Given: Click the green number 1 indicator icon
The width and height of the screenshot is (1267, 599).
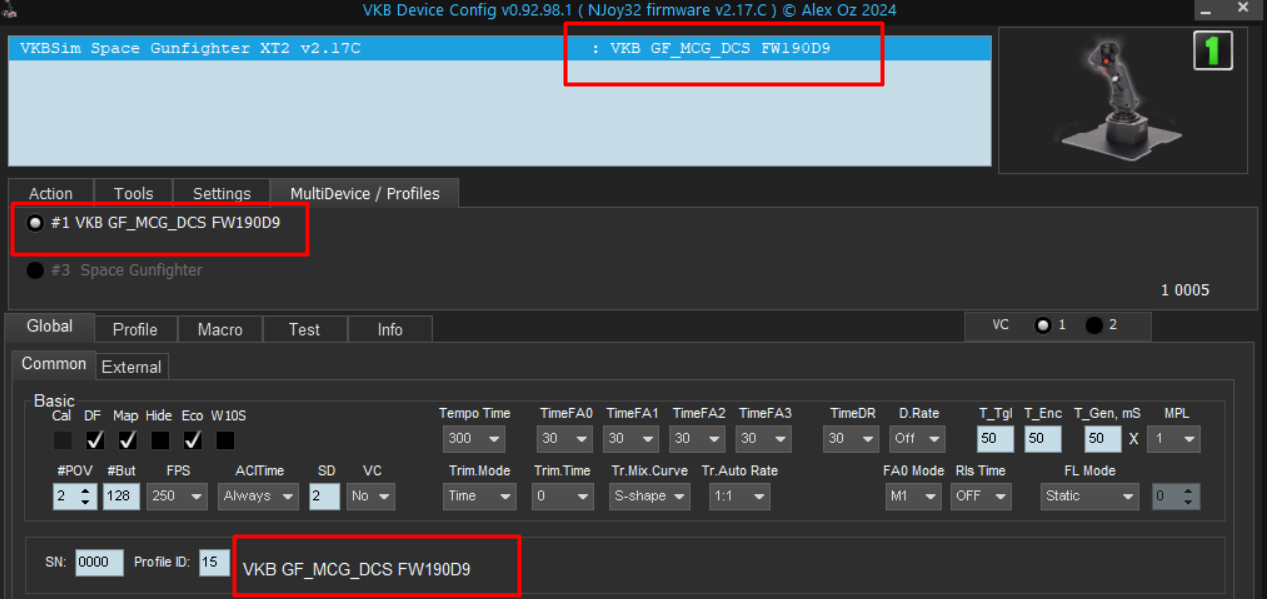Looking at the screenshot, I should pyautogui.click(x=1213, y=50).
